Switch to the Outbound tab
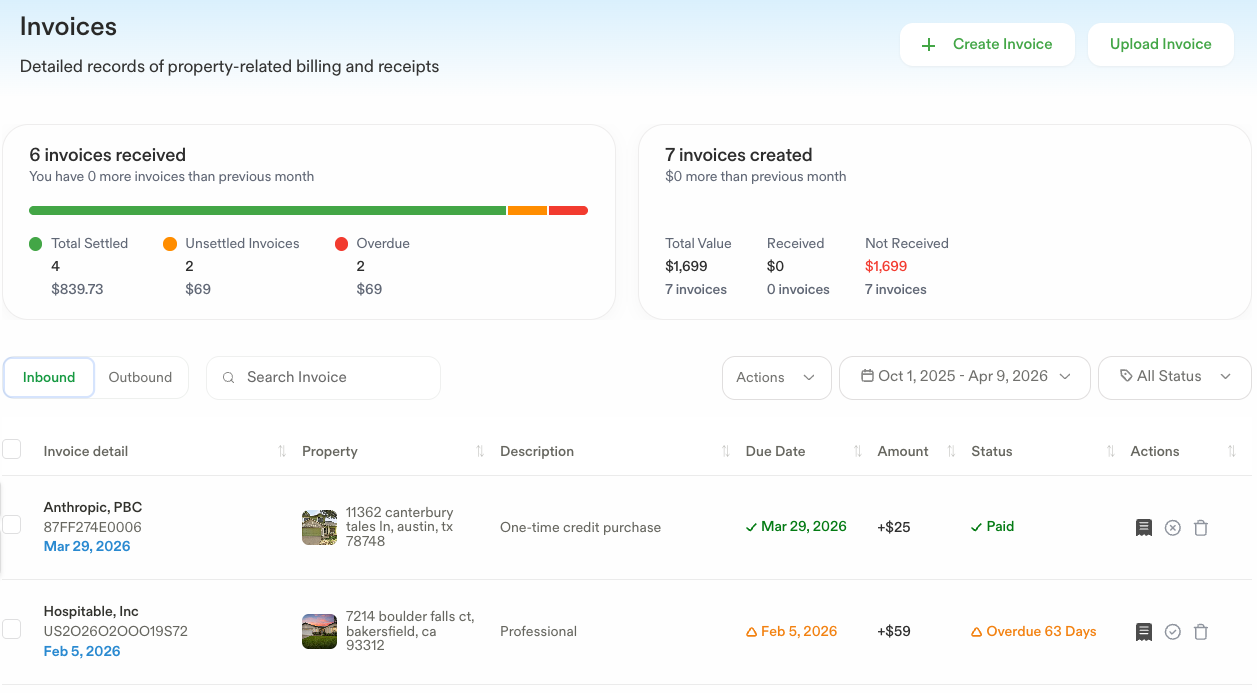 (x=140, y=378)
